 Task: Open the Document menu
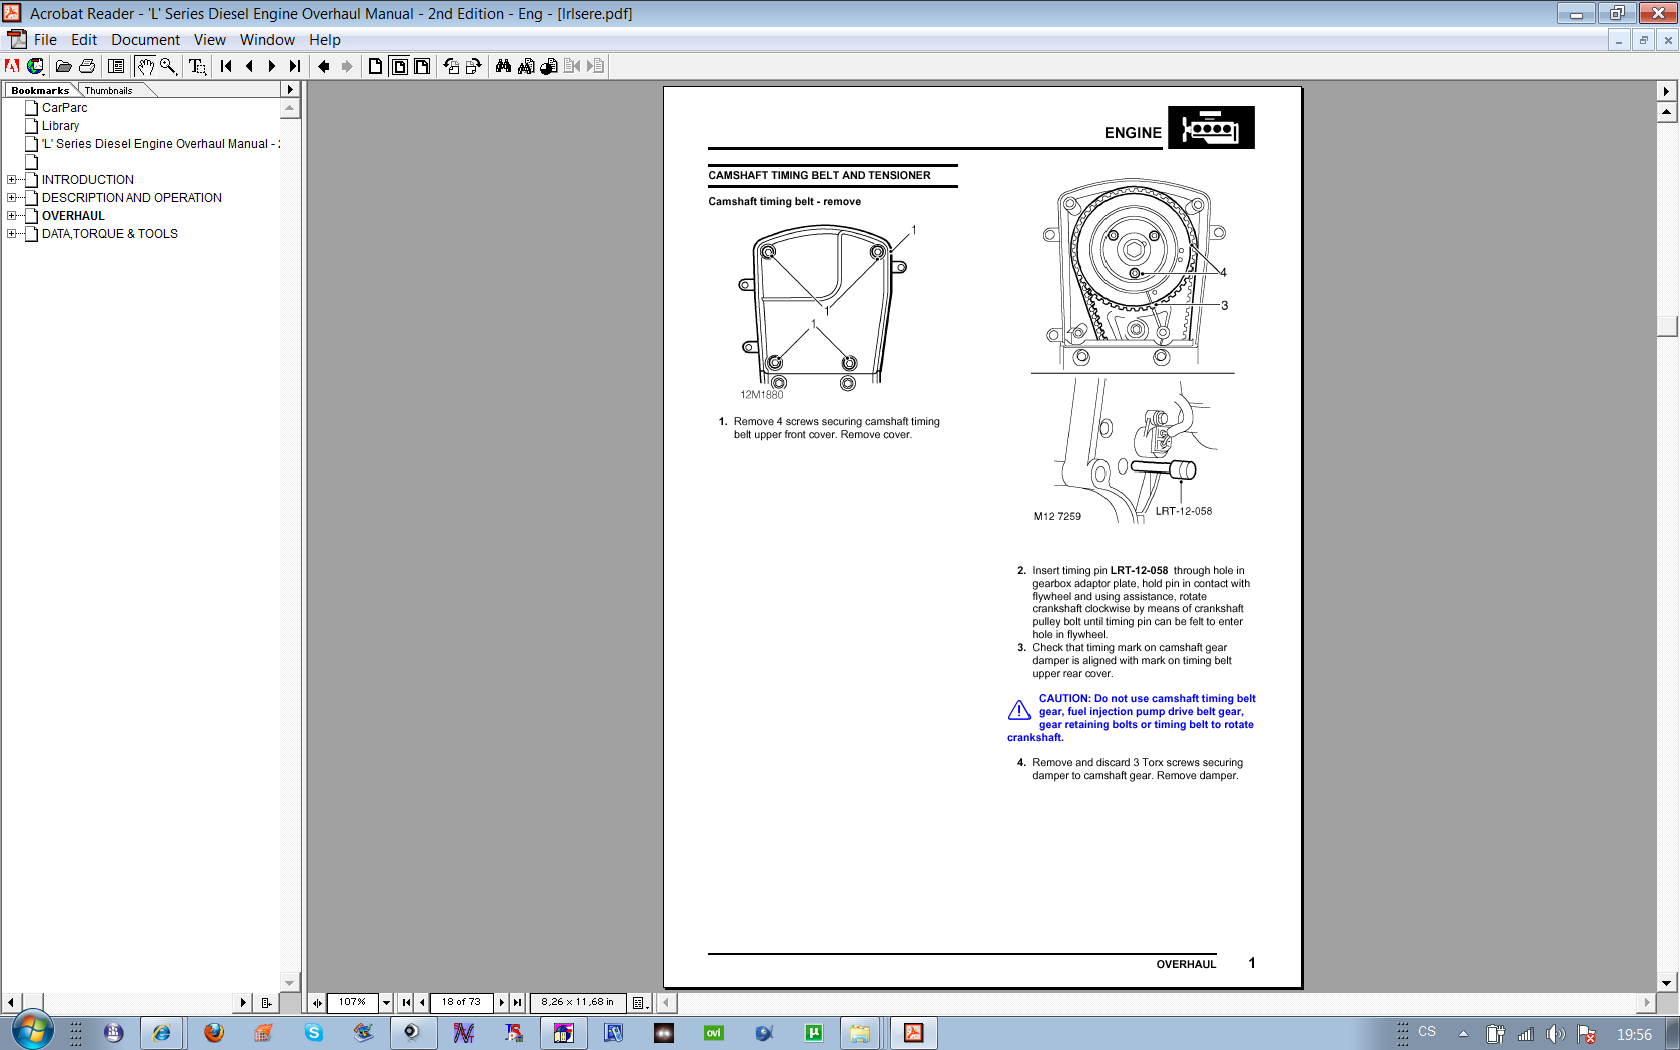[x=145, y=40]
